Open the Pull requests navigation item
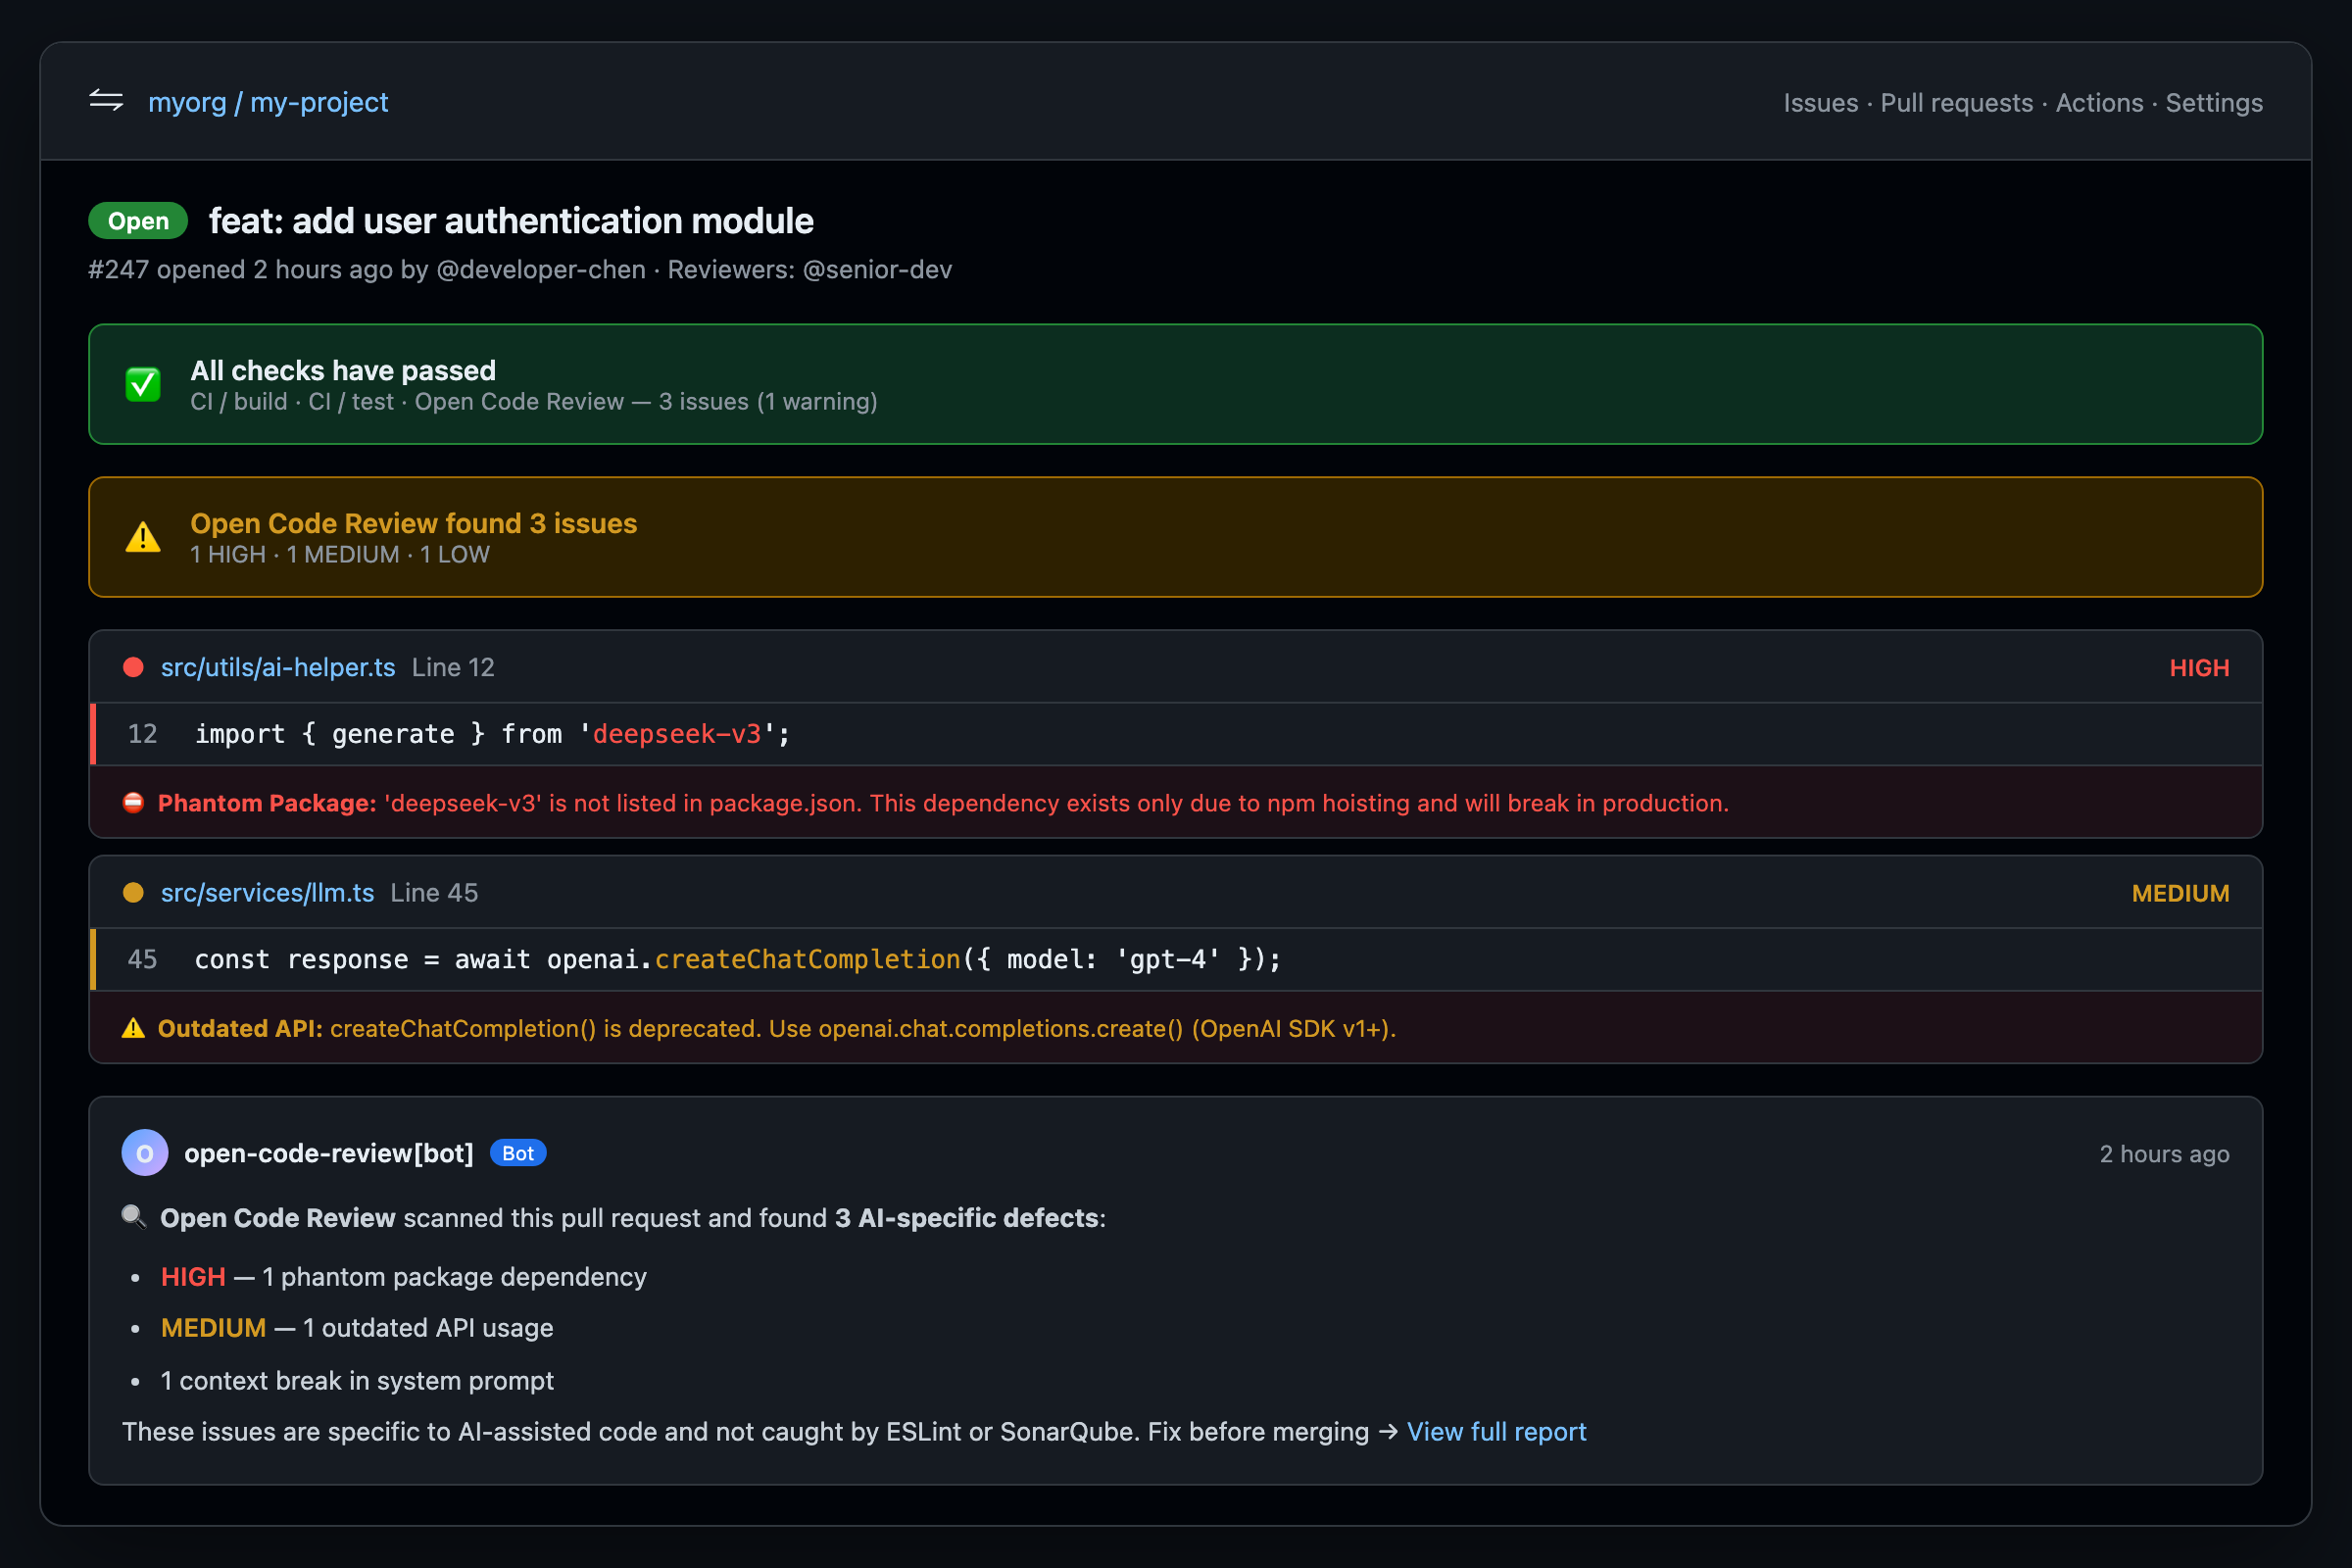Viewport: 2352px width, 1568px height. coord(1955,103)
